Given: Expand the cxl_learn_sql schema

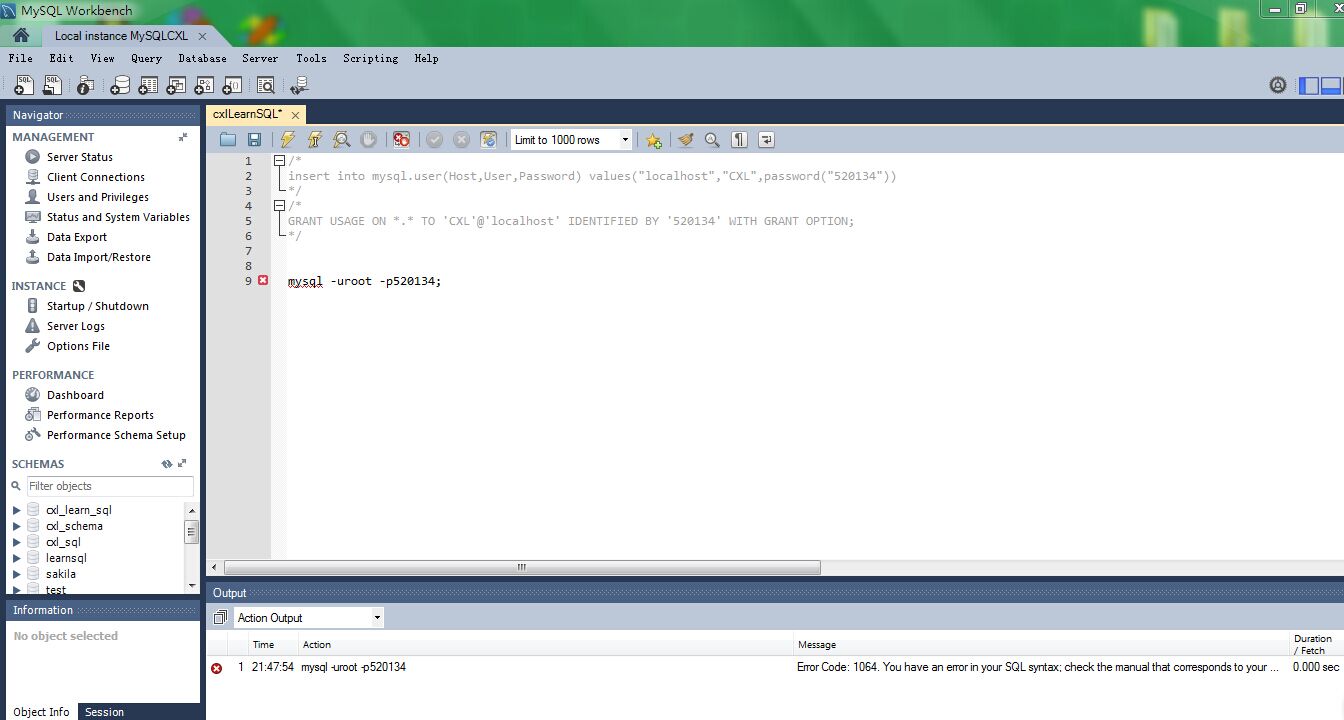Looking at the screenshot, I should pyautogui.click(x=16, y=510).
